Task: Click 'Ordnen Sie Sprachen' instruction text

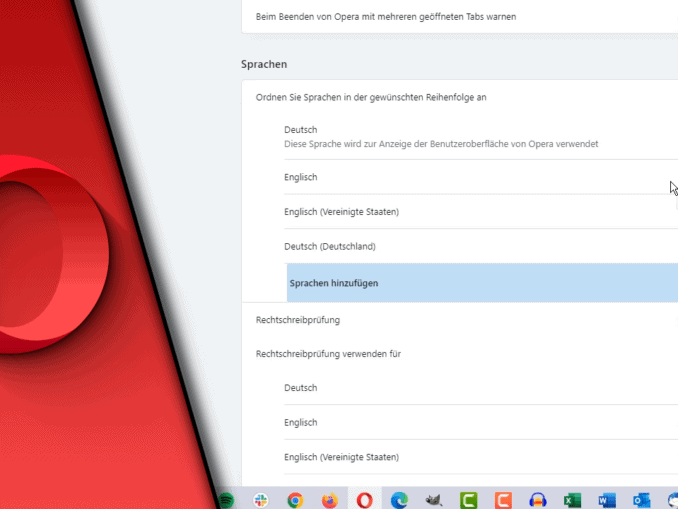Action: [371, 97]
